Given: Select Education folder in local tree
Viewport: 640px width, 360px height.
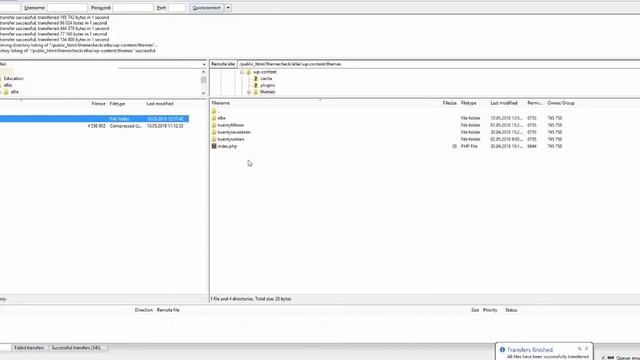Looking at the screenshot, I should click(x=13, y=78).
